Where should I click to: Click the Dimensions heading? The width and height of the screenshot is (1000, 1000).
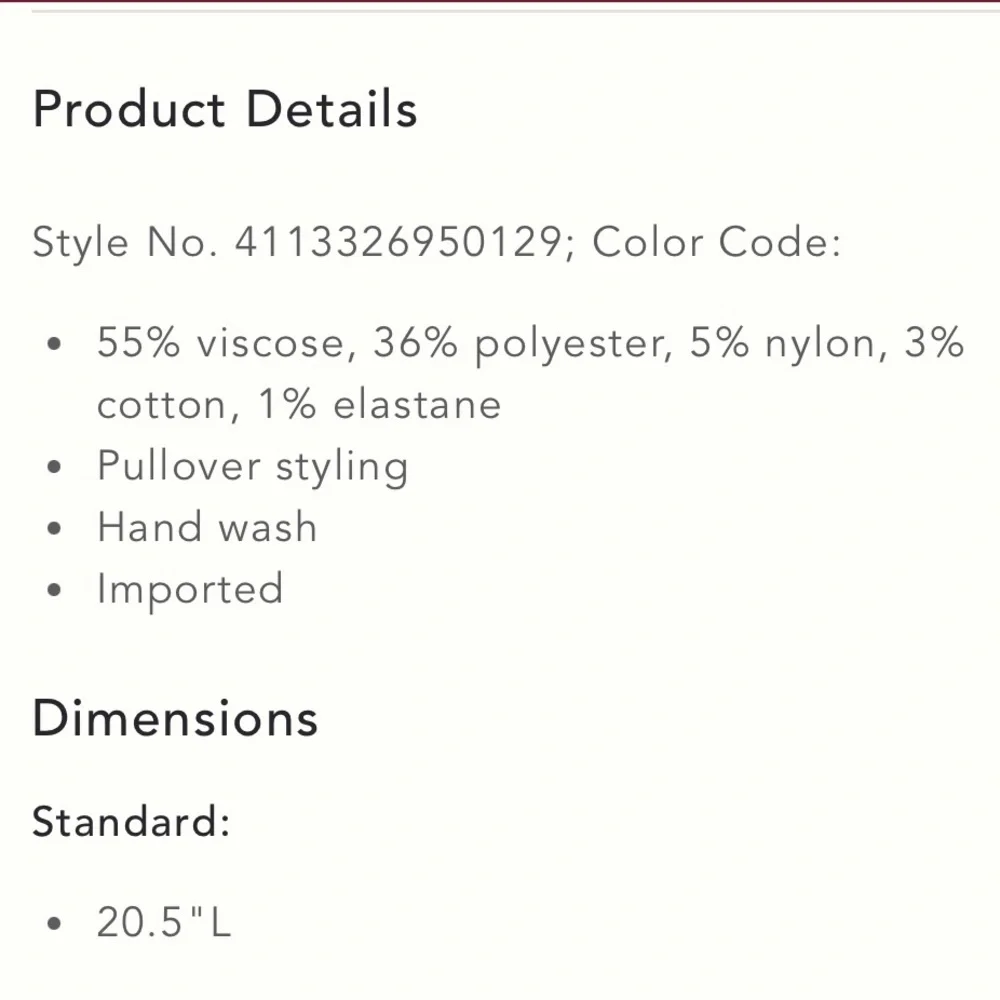click(175, 719)
